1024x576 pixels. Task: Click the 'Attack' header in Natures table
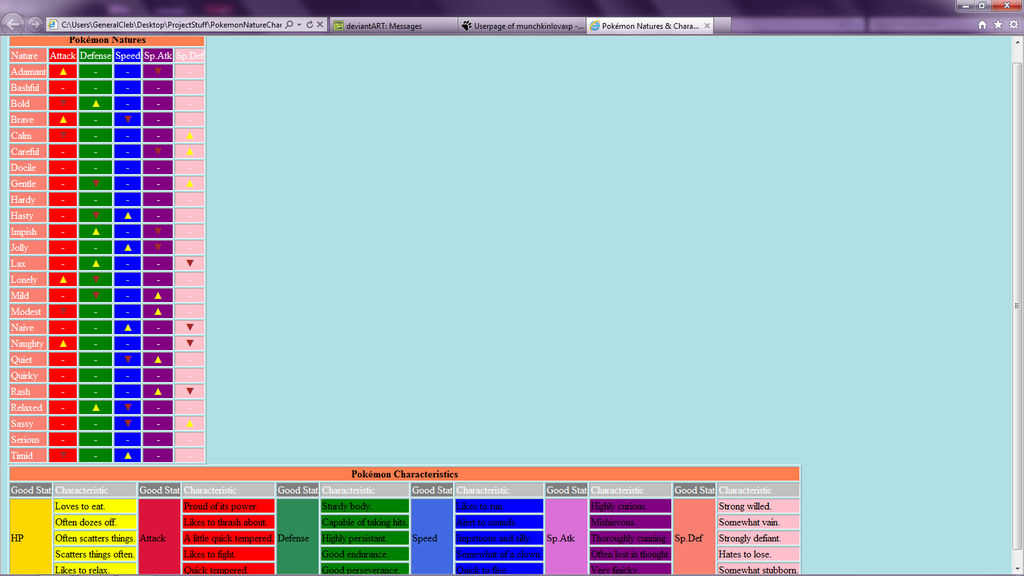pos(63,56)
